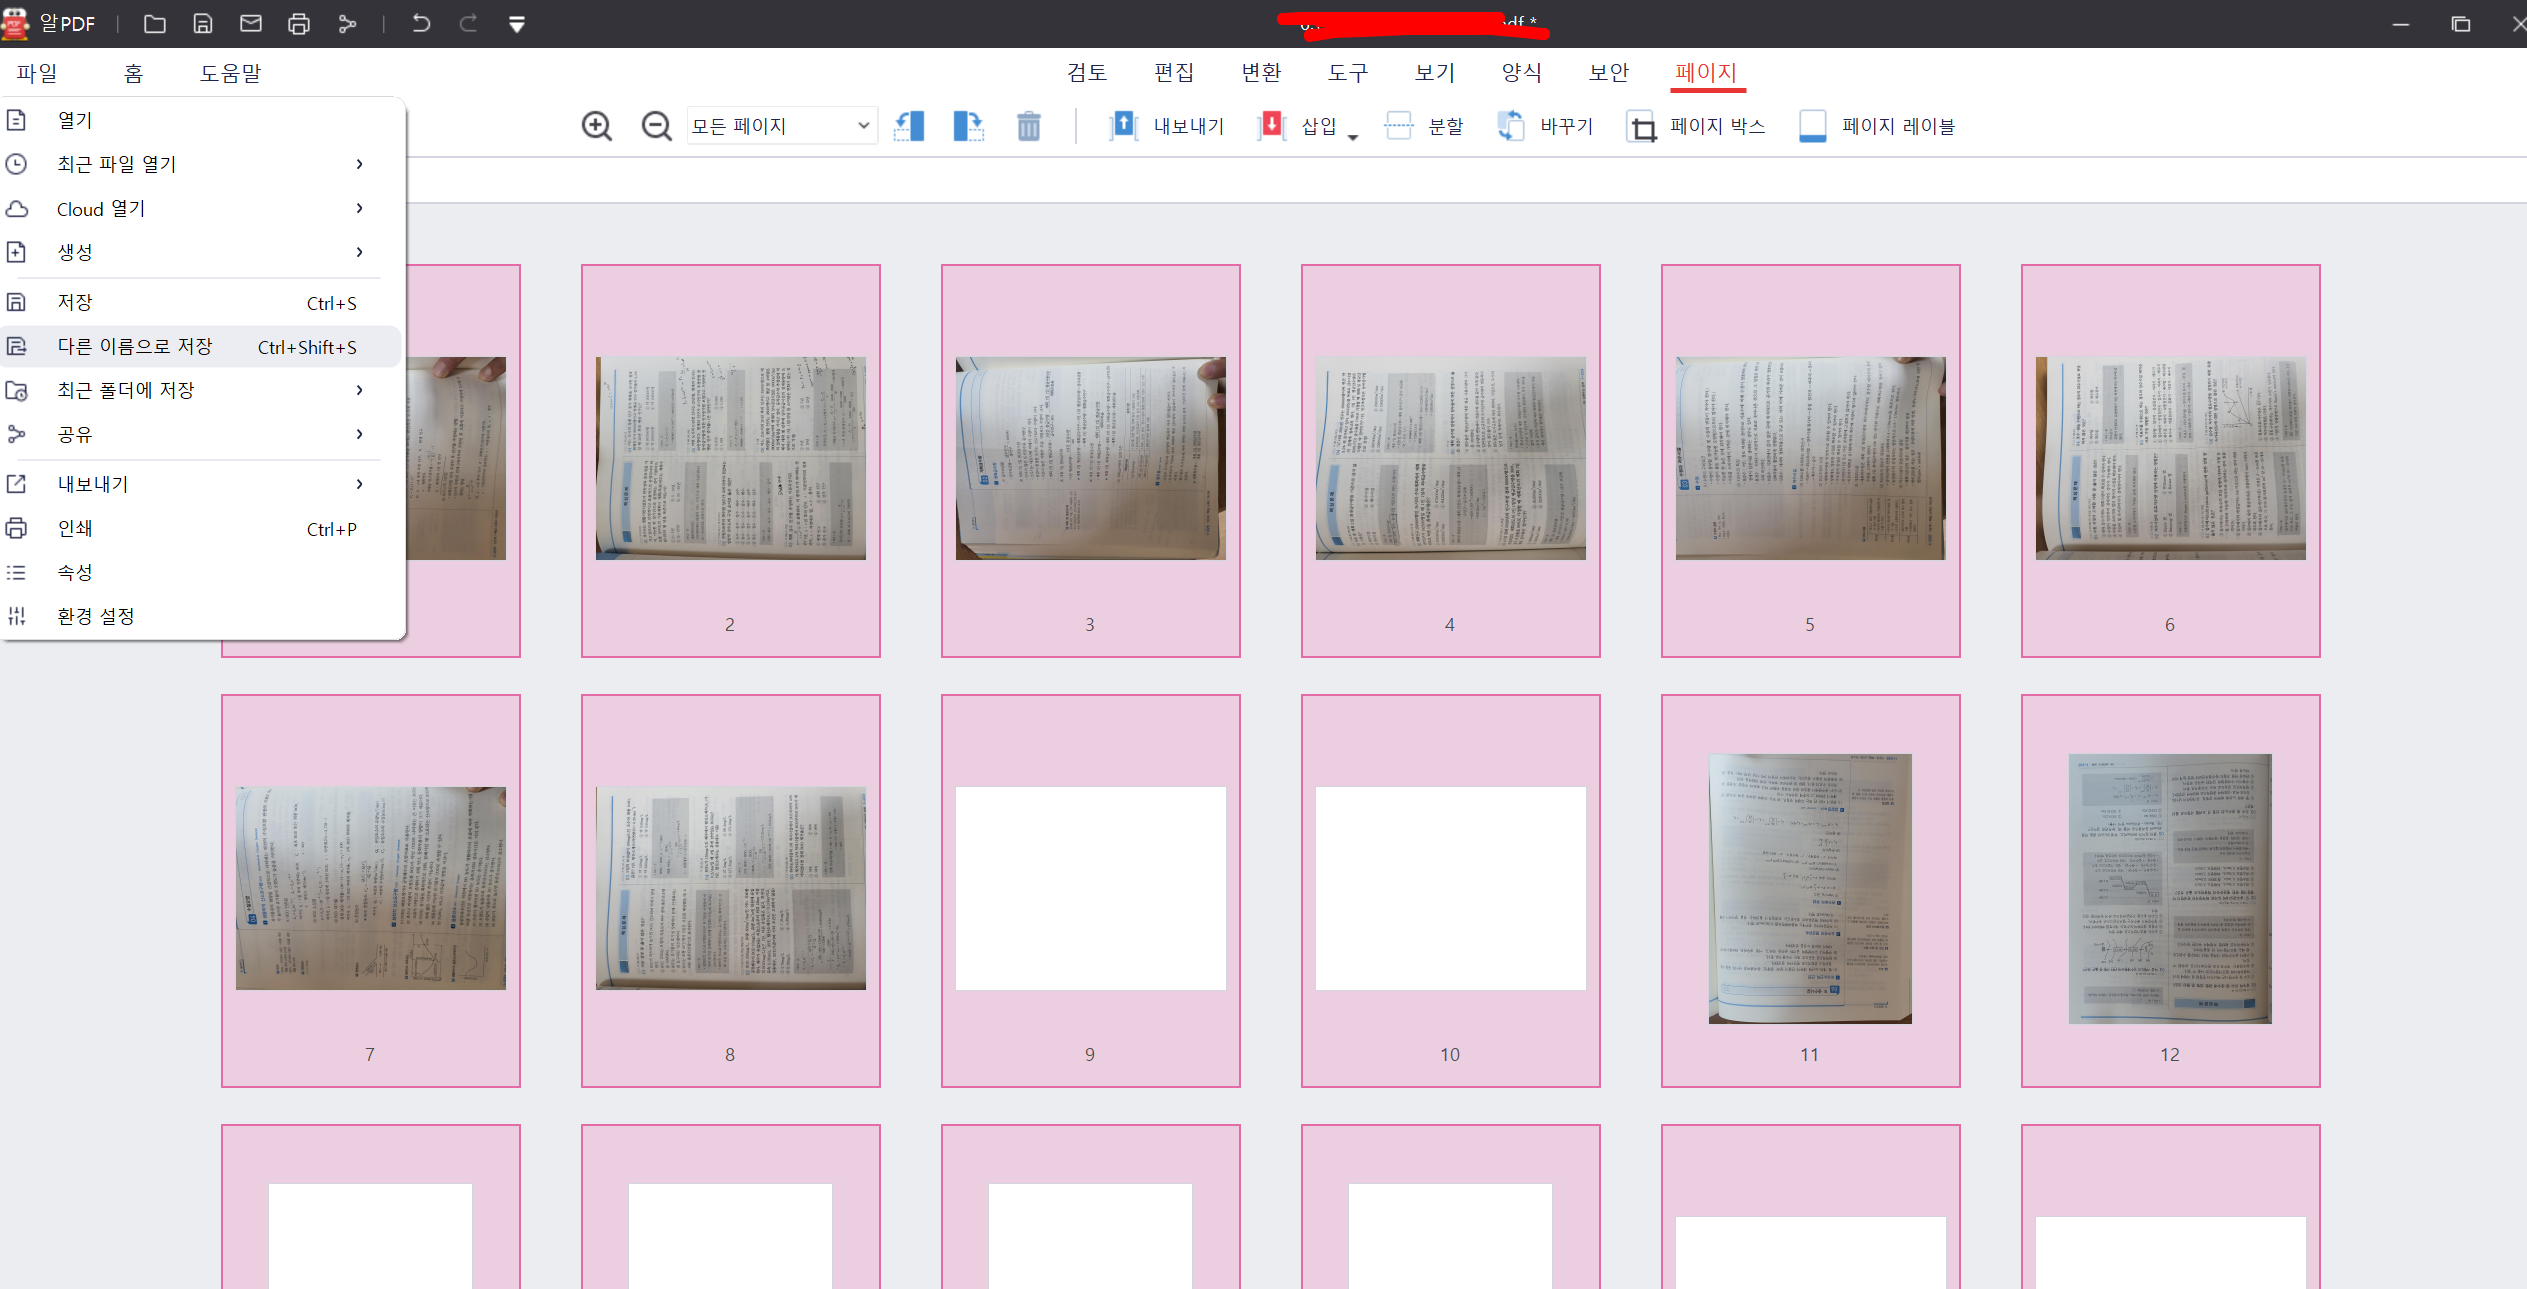This screenshot has height=1289, width=2527.
Task: Expand the Cloud 열기 submenu
Action: coord(200,208)
